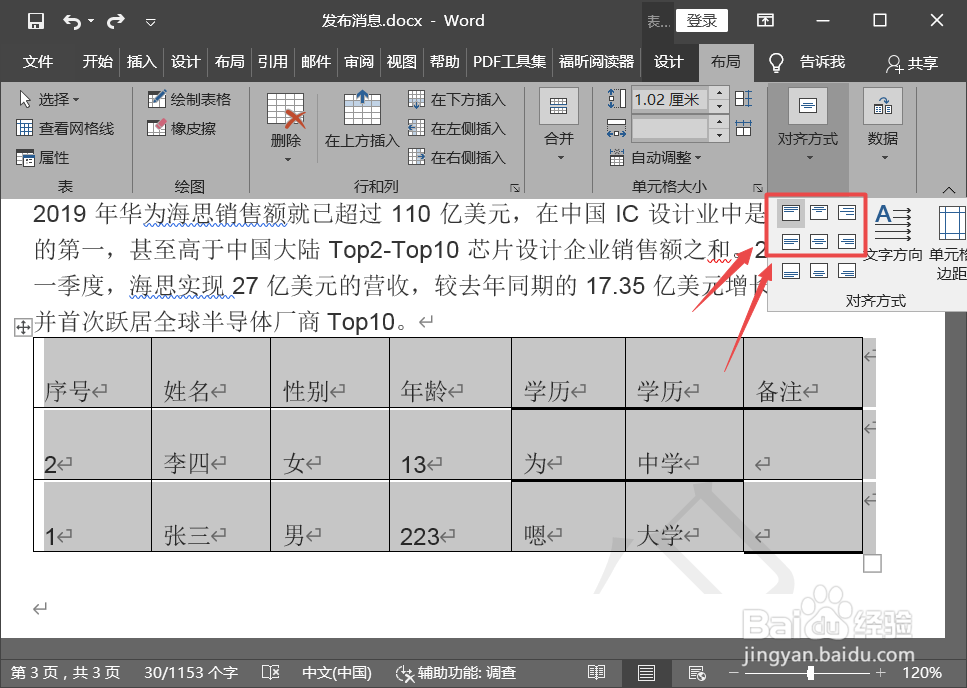Select the align top left icon

click(791, 213)
